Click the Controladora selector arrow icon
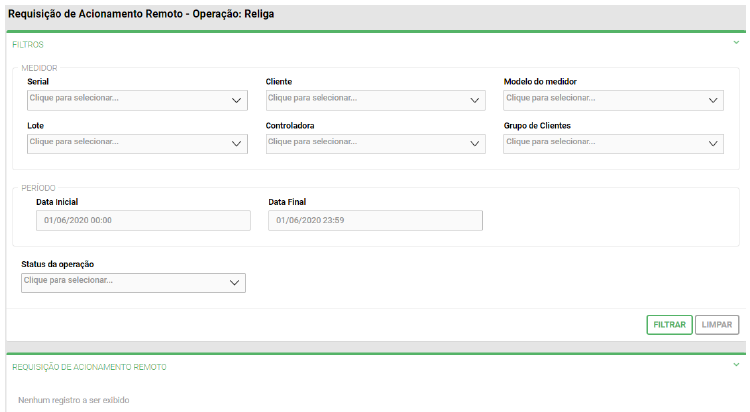This screenshot has height=412, width=750. tap(475, 144)
